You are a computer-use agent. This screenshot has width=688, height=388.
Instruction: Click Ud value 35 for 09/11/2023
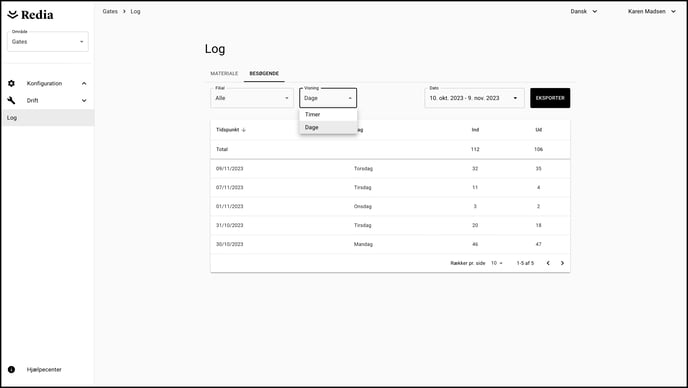click(538, 169)
